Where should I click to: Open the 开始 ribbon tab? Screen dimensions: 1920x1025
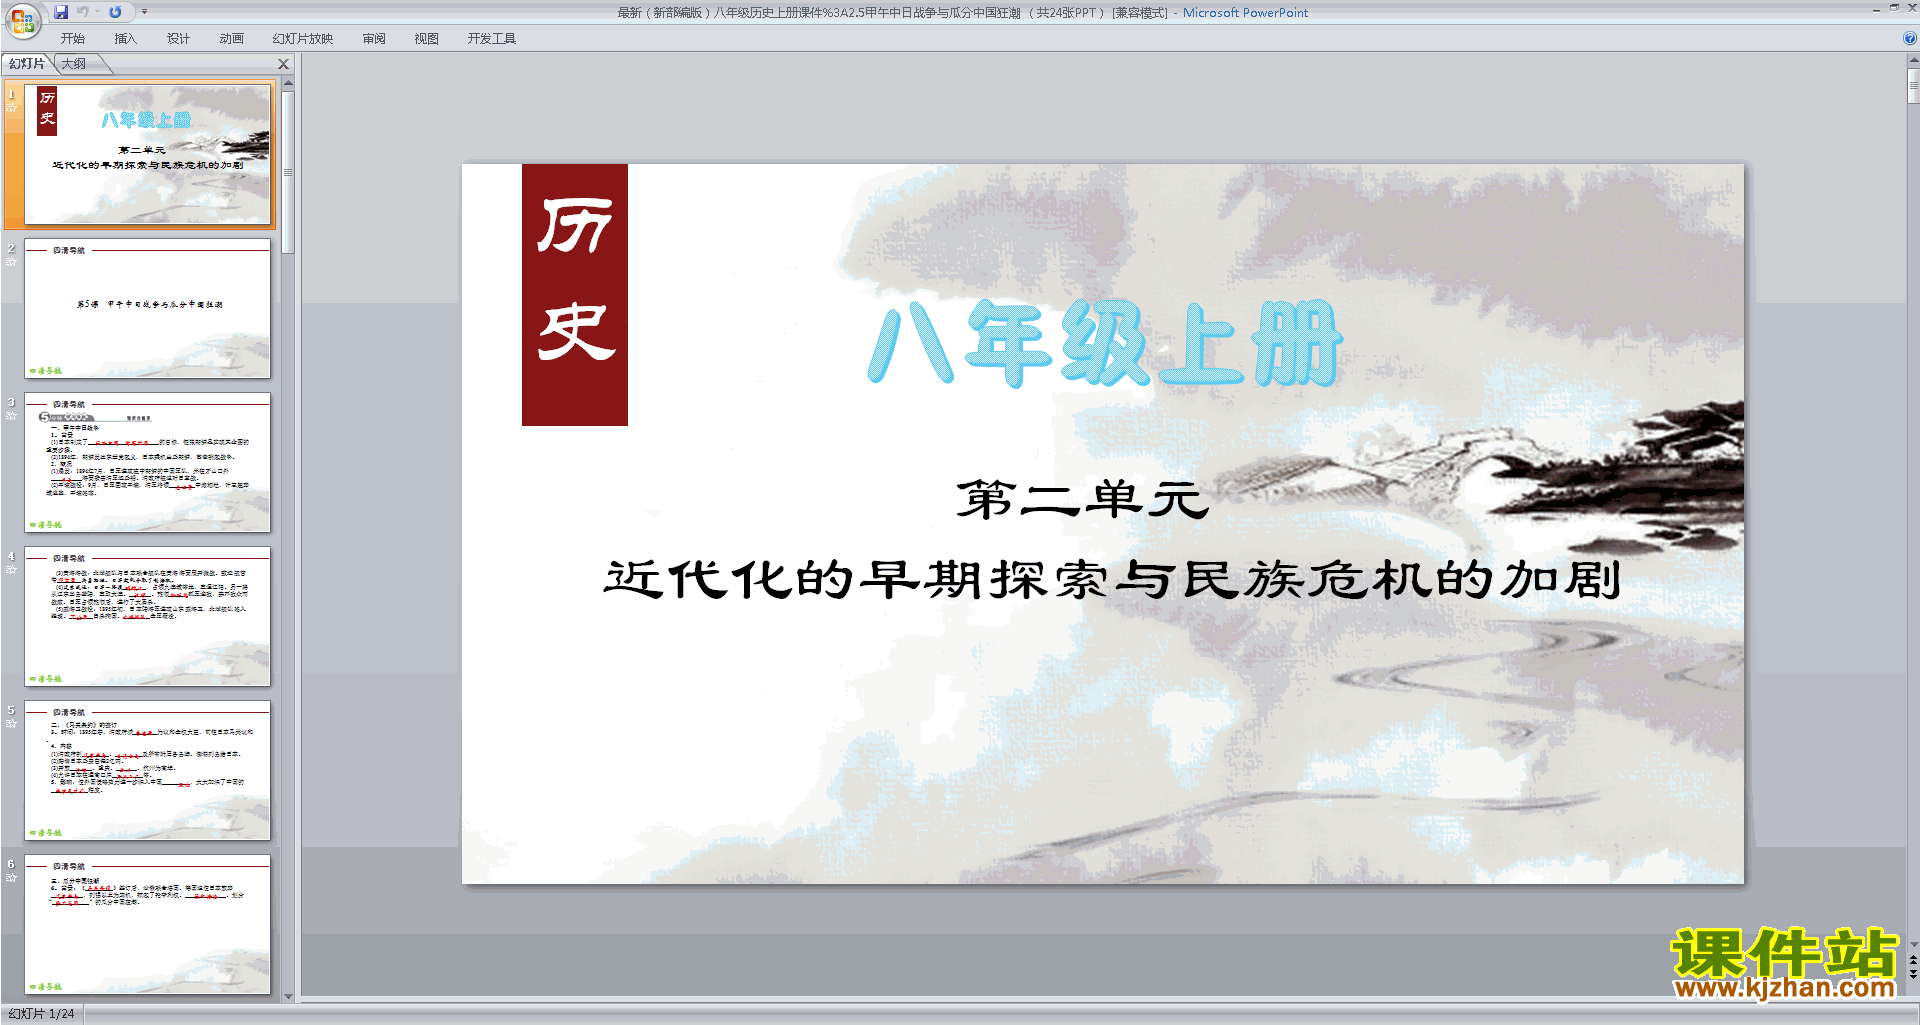73,38
